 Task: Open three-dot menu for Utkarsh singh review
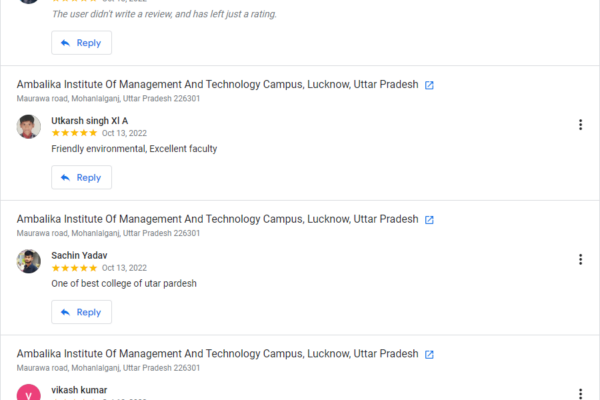tap(580, 125)
